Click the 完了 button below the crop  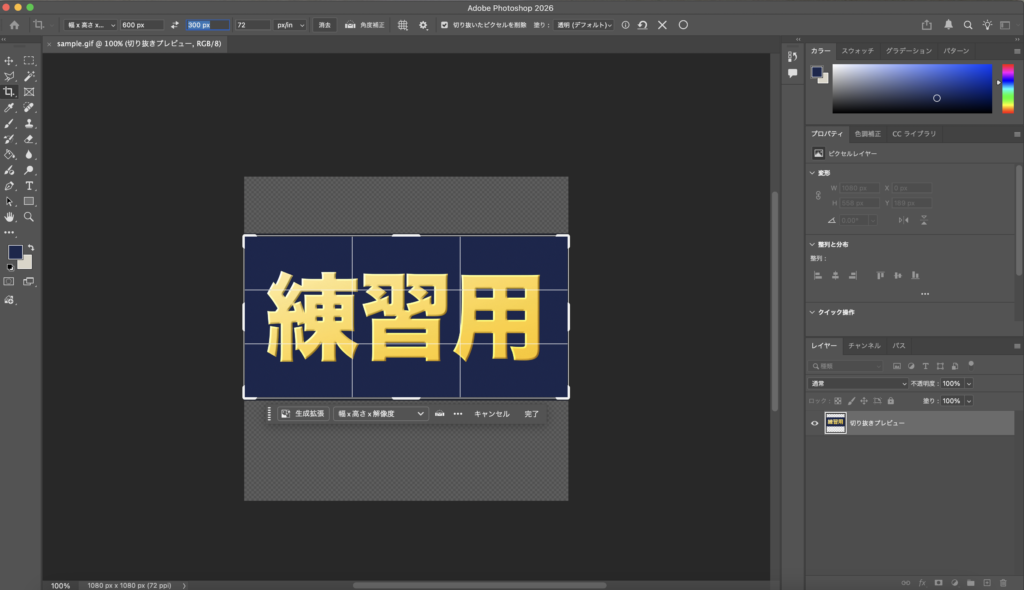[x=531, y=413]
